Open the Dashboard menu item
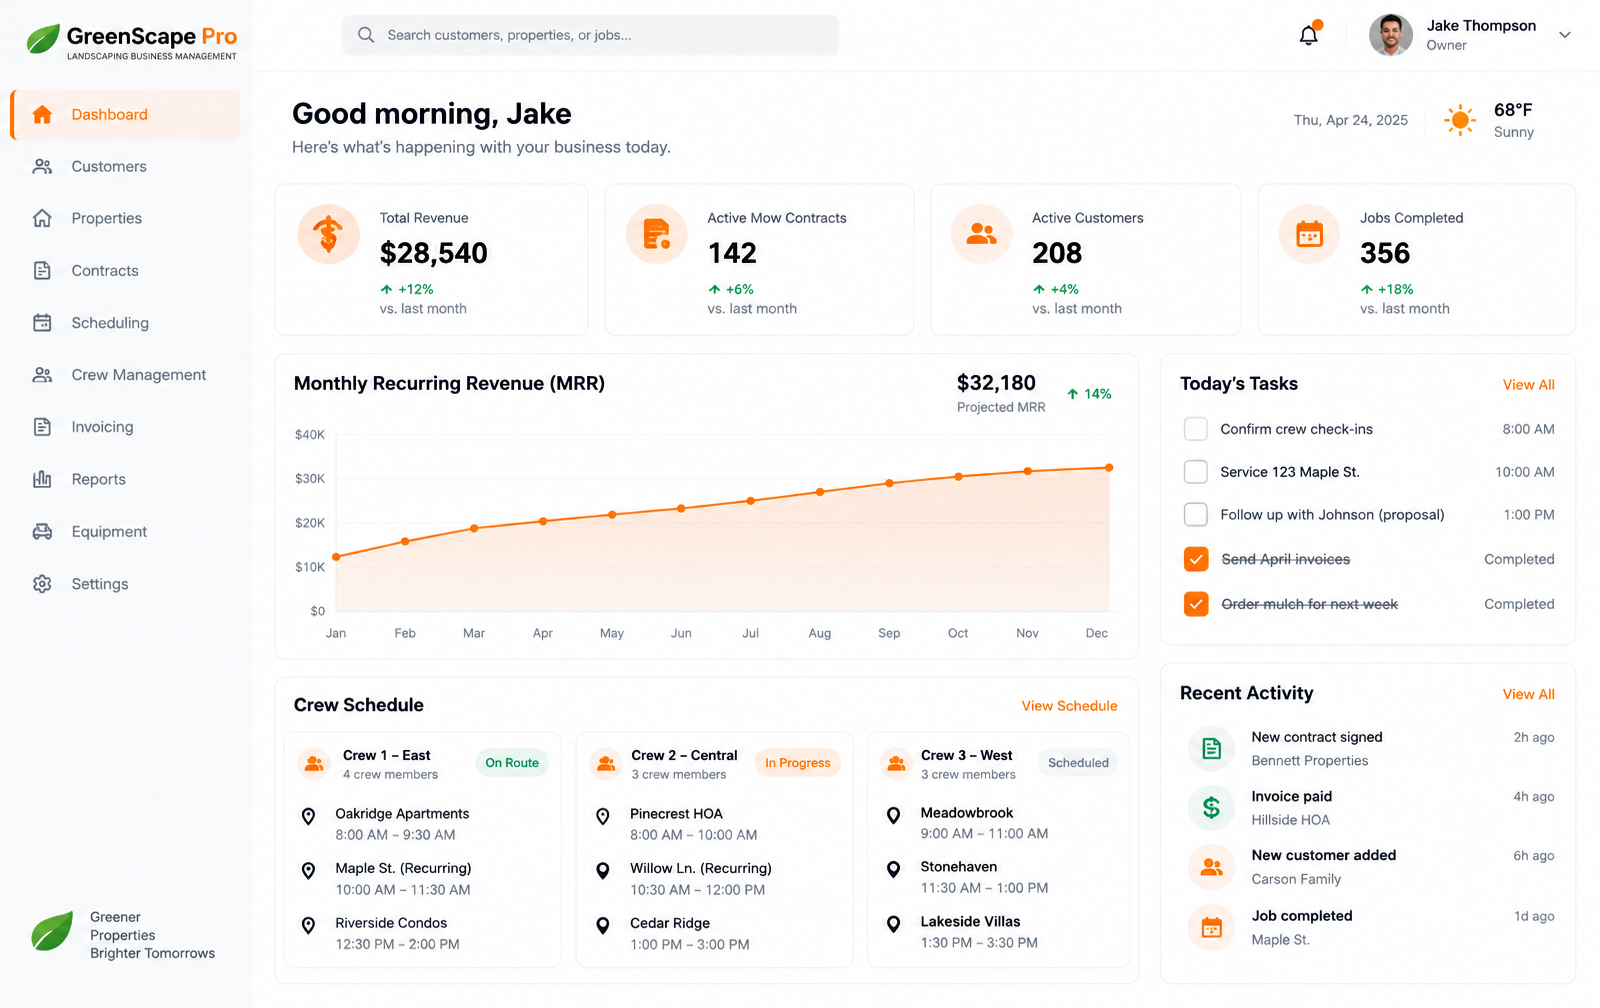The width and height of the screenshot is (1600, 1008). [126, 115]
